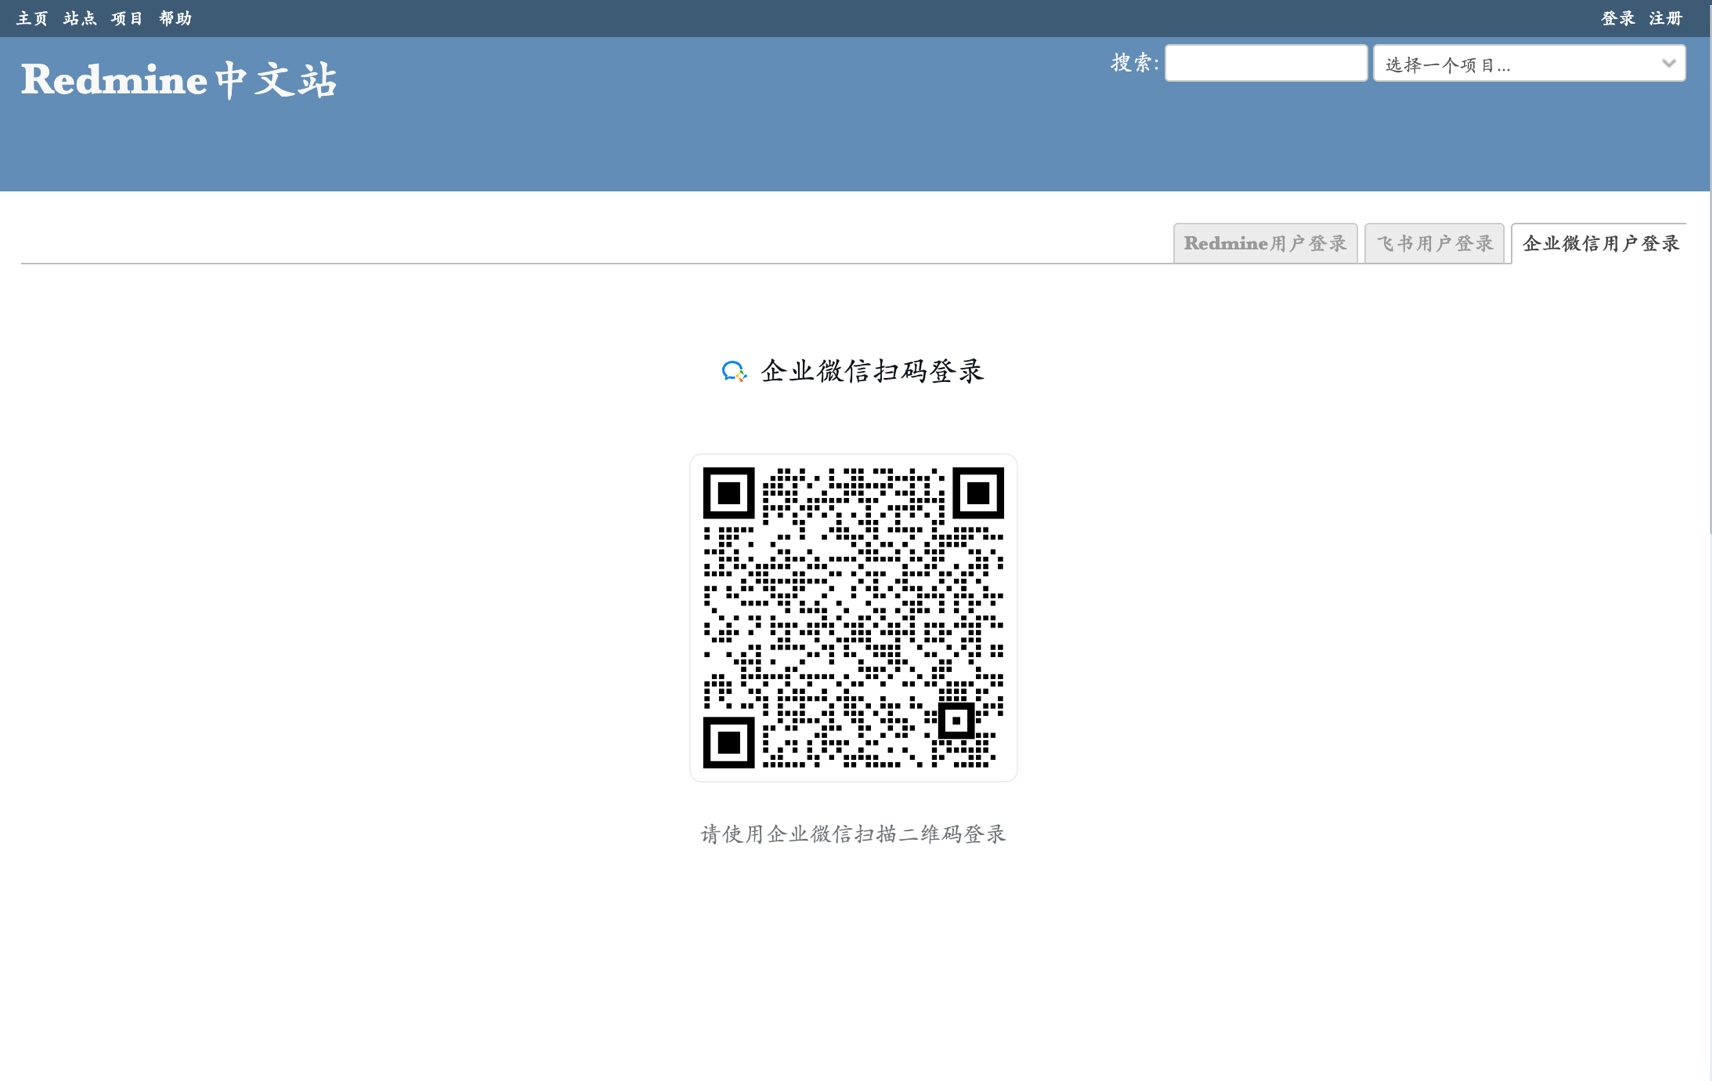
Task: Open the 主页 menu item
Action: pyautogui.click(x=32, y=18)
